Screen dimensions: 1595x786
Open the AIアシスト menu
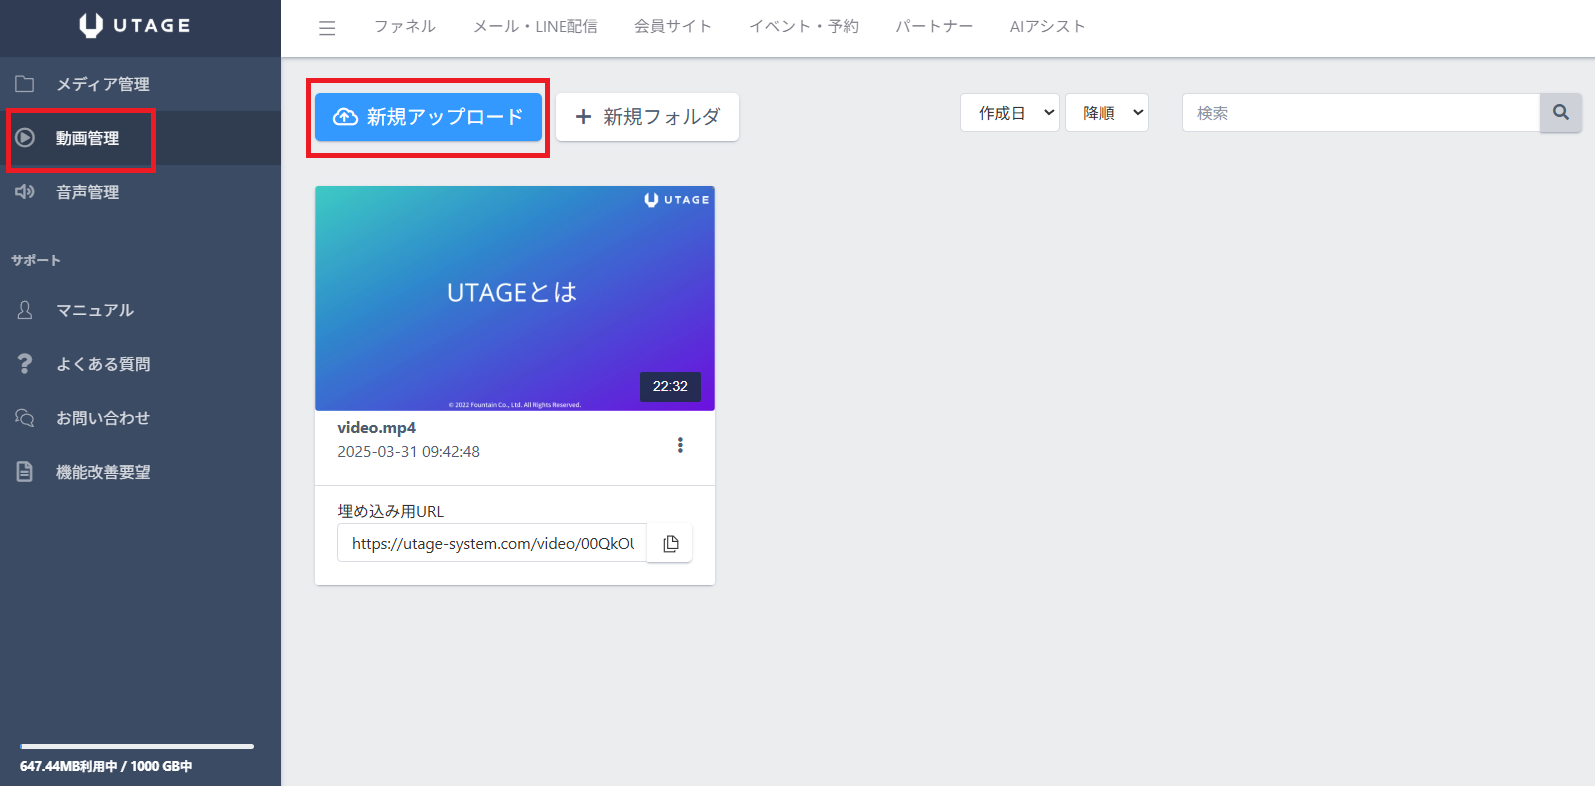pos(1047,27)
